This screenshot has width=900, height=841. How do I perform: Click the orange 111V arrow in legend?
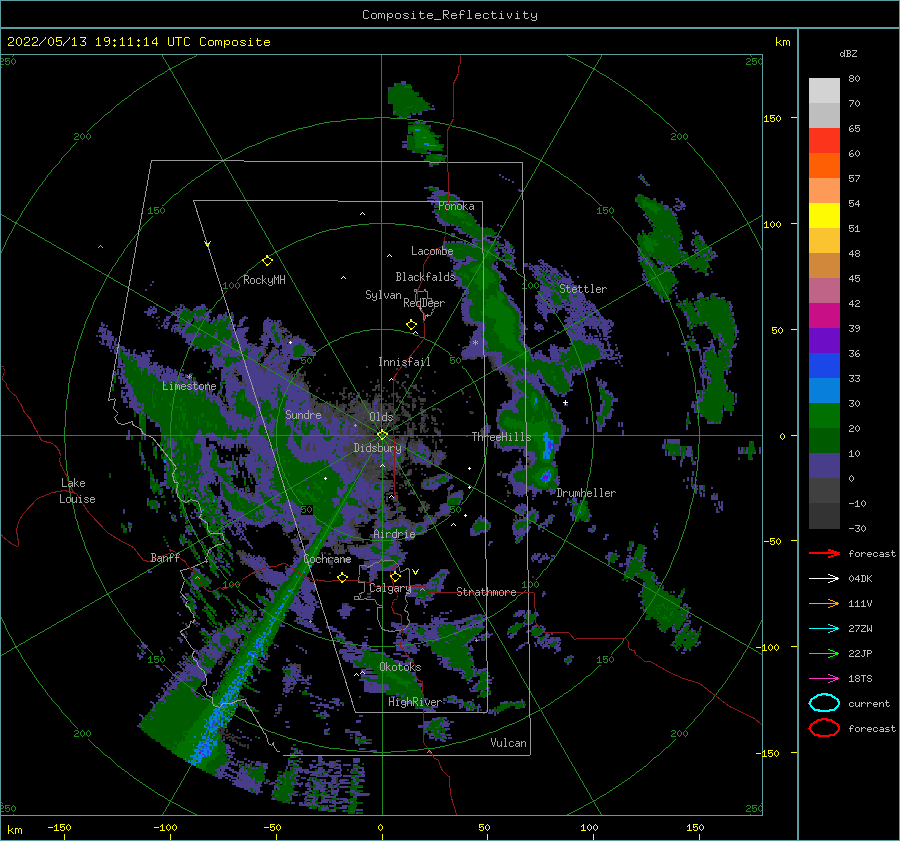coord(824,603)
